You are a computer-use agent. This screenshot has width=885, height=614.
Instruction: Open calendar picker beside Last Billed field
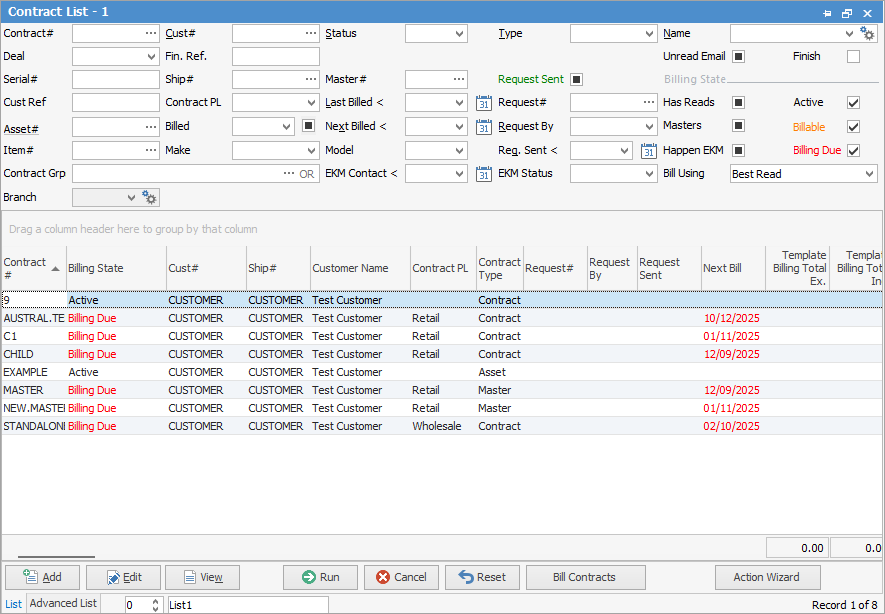(x=484, y=103)
